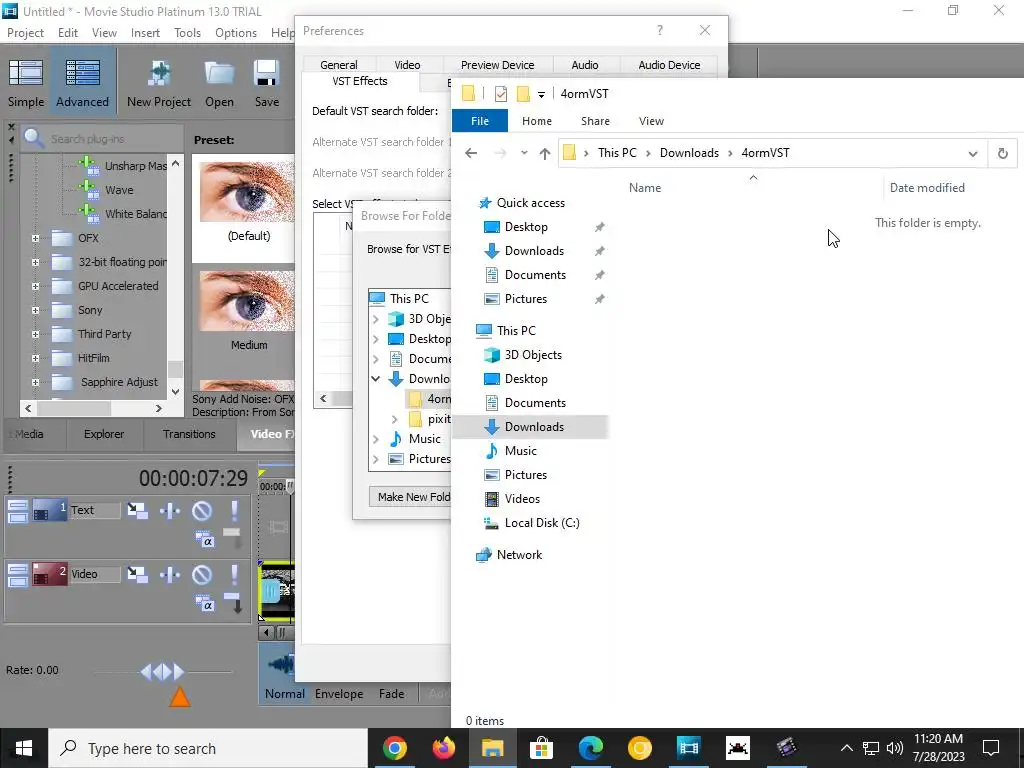Open the View ribbon tab in File Explorer
The width and height of the screenshot is (1024, 768).
(651, 121)
